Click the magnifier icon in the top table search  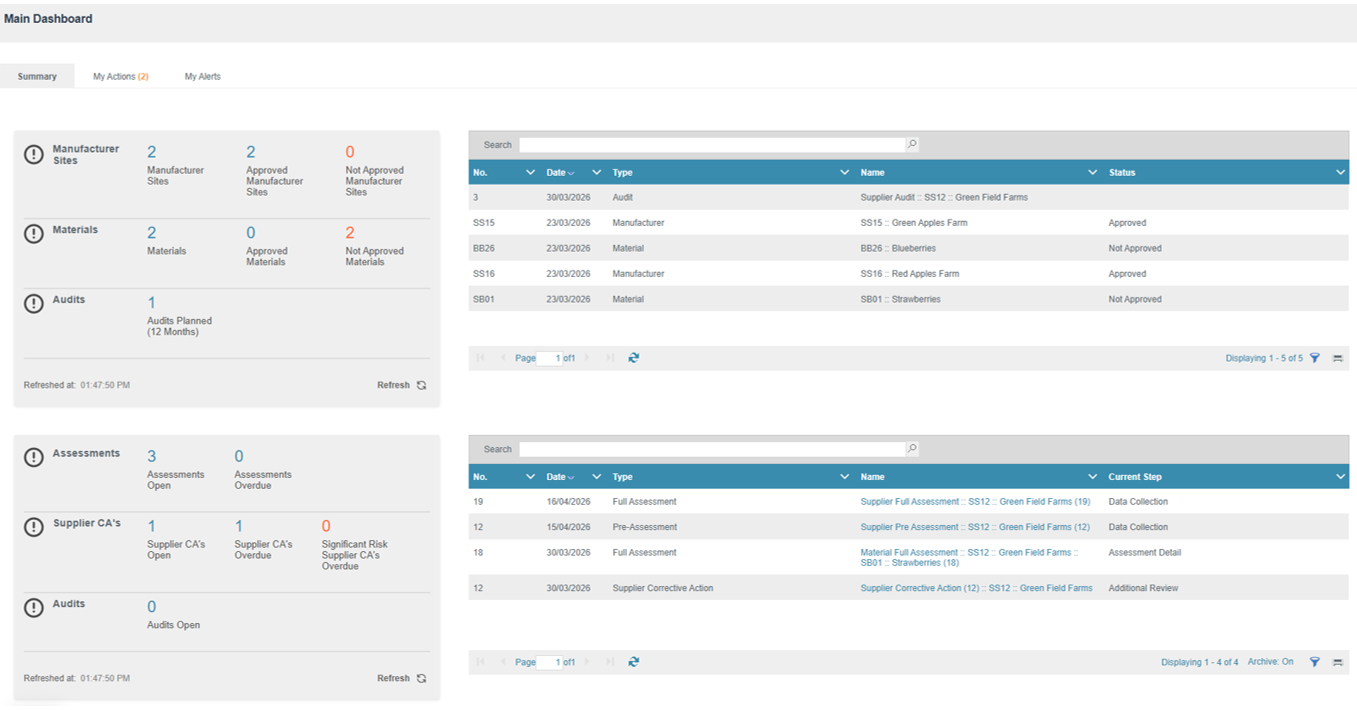click(912, 145)
